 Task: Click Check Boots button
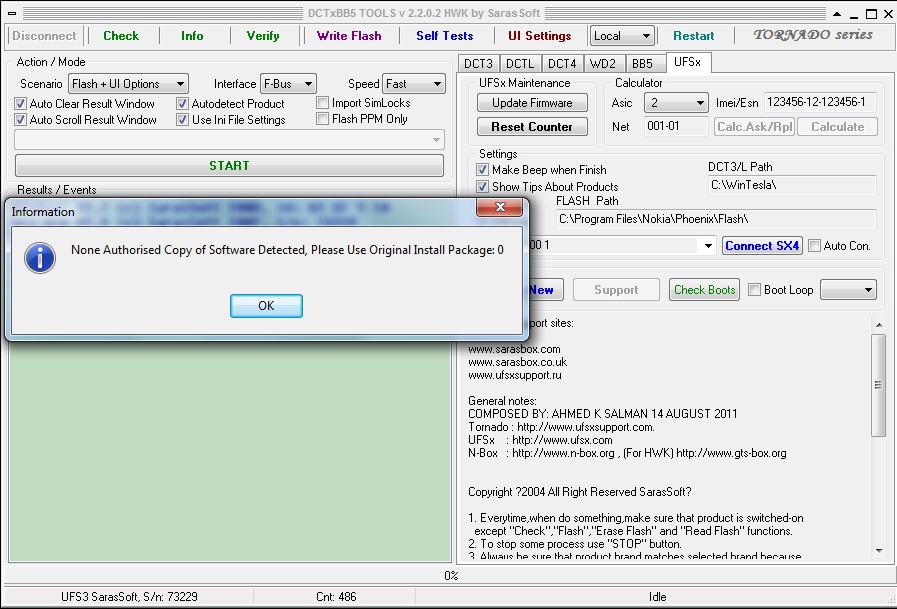pyautogui.click(x=704, y=290)
